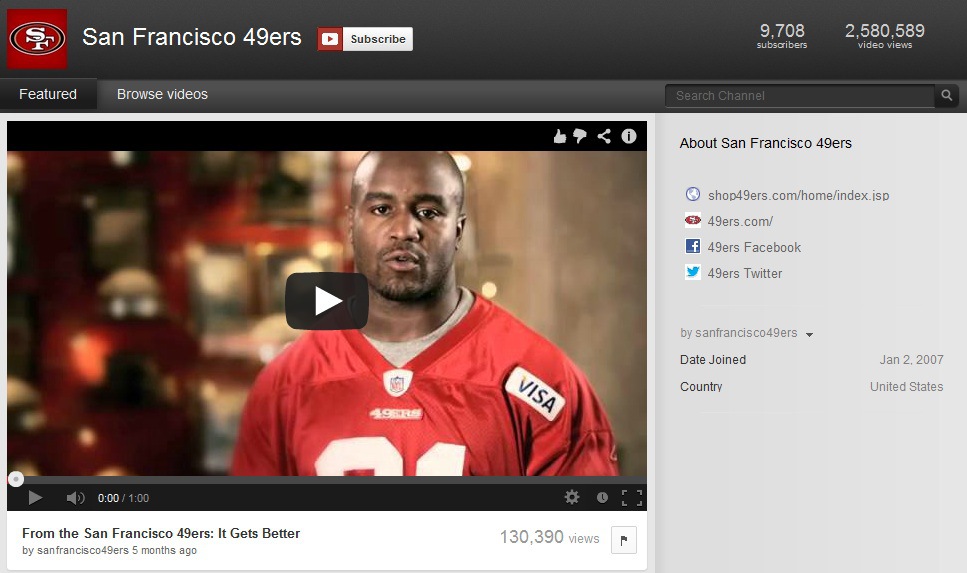Switch to the Browse videos tab

tap(162, 94)
